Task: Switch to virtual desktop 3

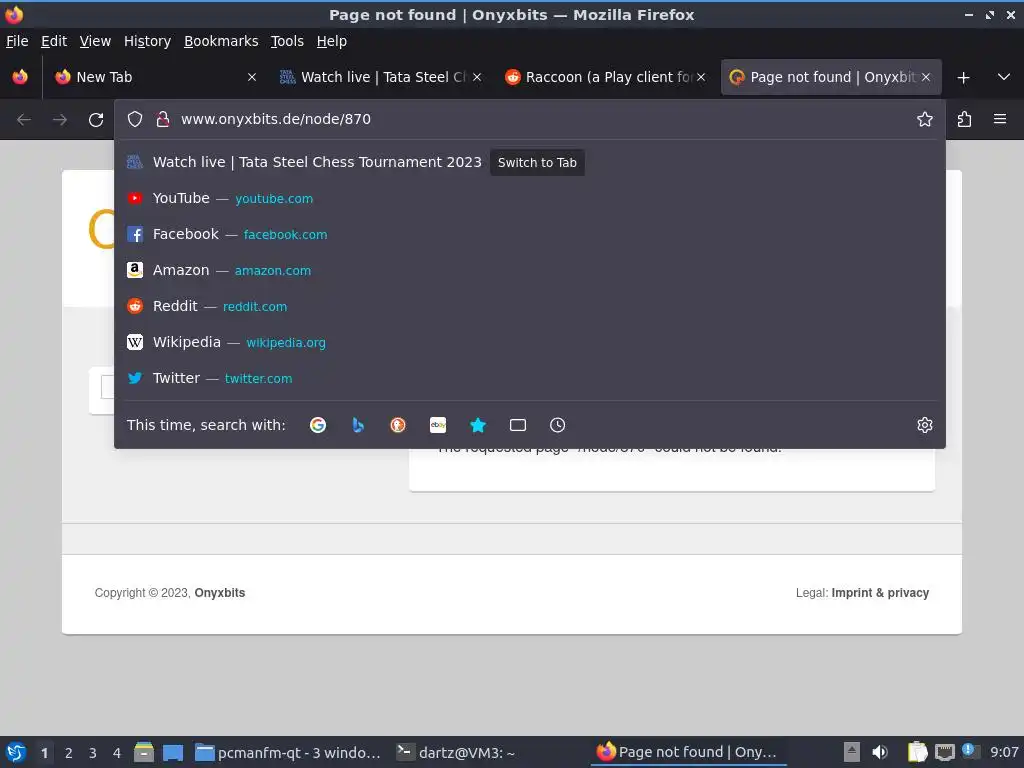Action: [92, 753]
